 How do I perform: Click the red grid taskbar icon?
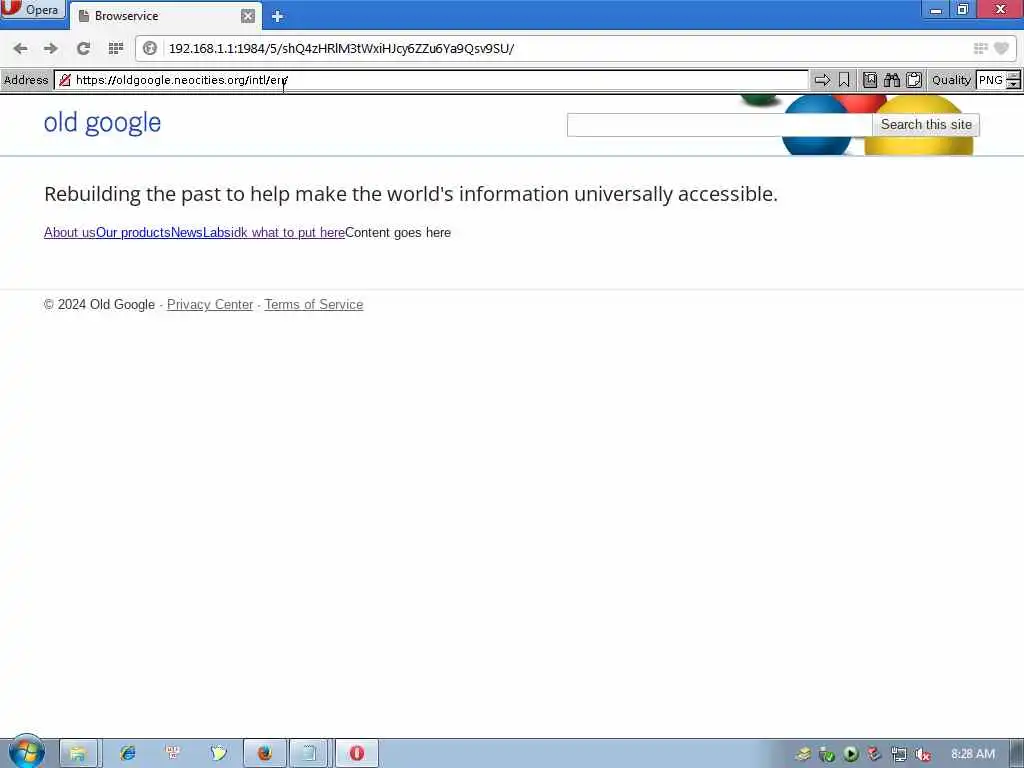pyautogui.click(x=173, y=754)
